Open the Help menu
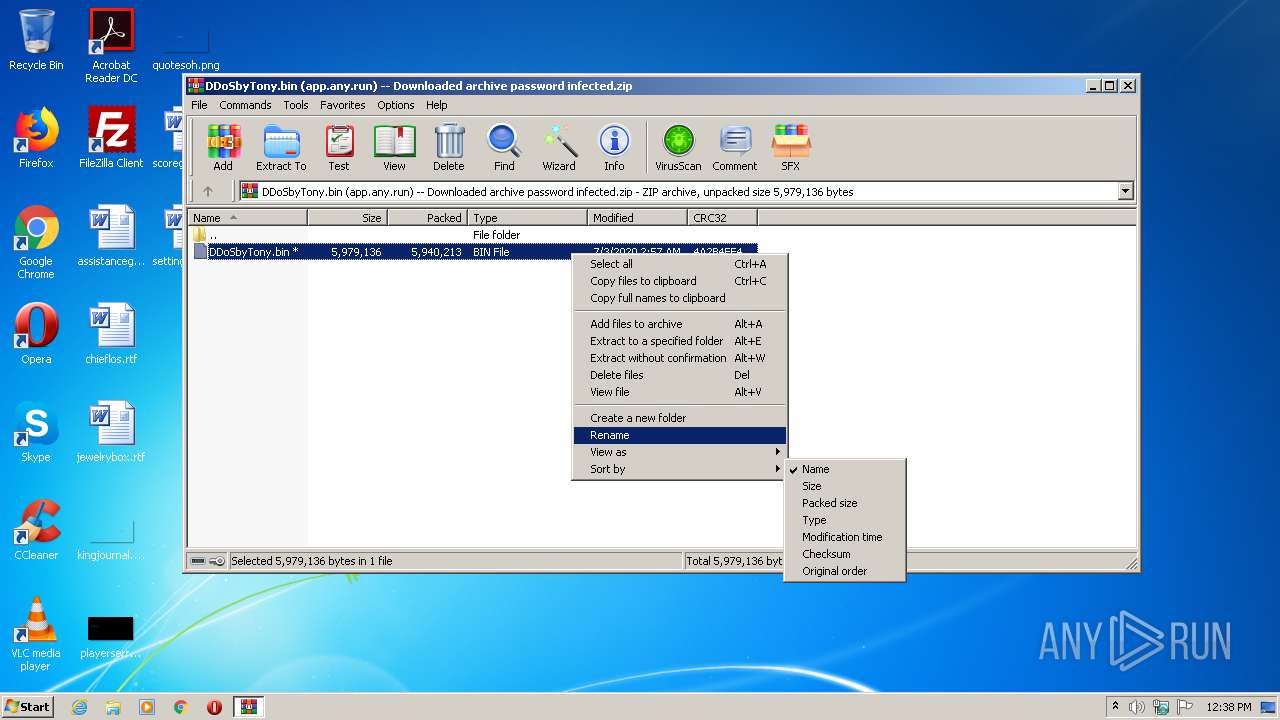 [437, 105]
